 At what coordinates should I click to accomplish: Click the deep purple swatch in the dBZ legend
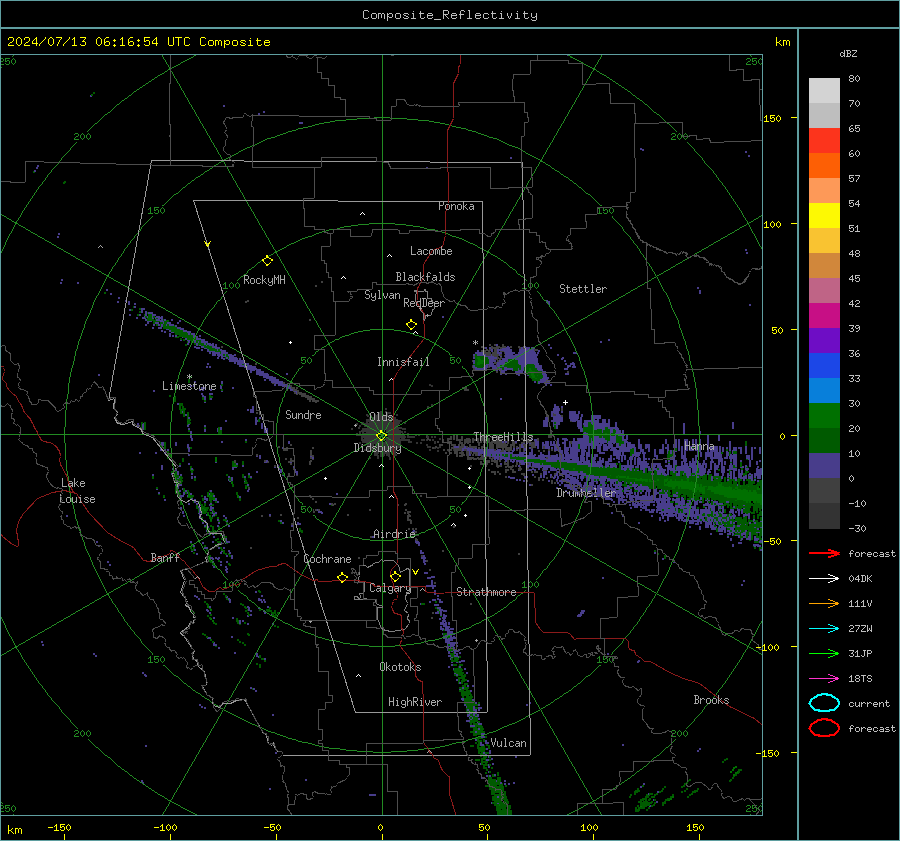[x=824, y=340]
